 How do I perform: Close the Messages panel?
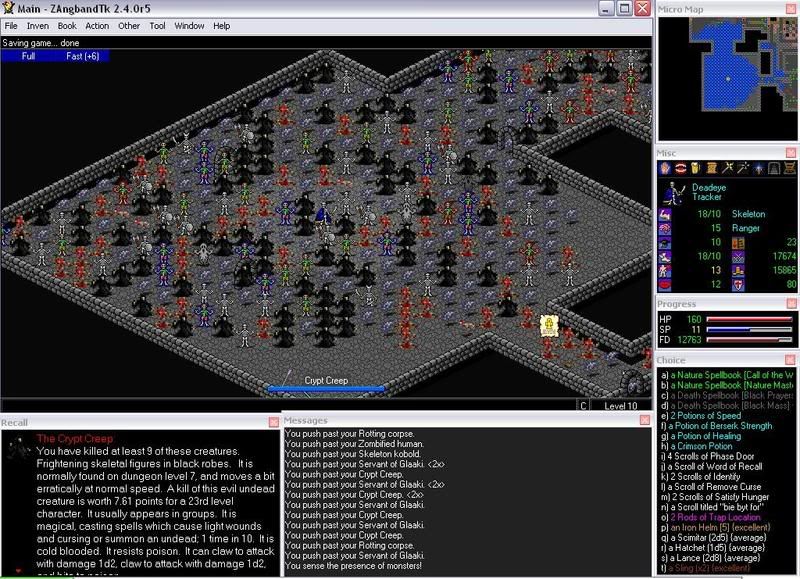645,420
